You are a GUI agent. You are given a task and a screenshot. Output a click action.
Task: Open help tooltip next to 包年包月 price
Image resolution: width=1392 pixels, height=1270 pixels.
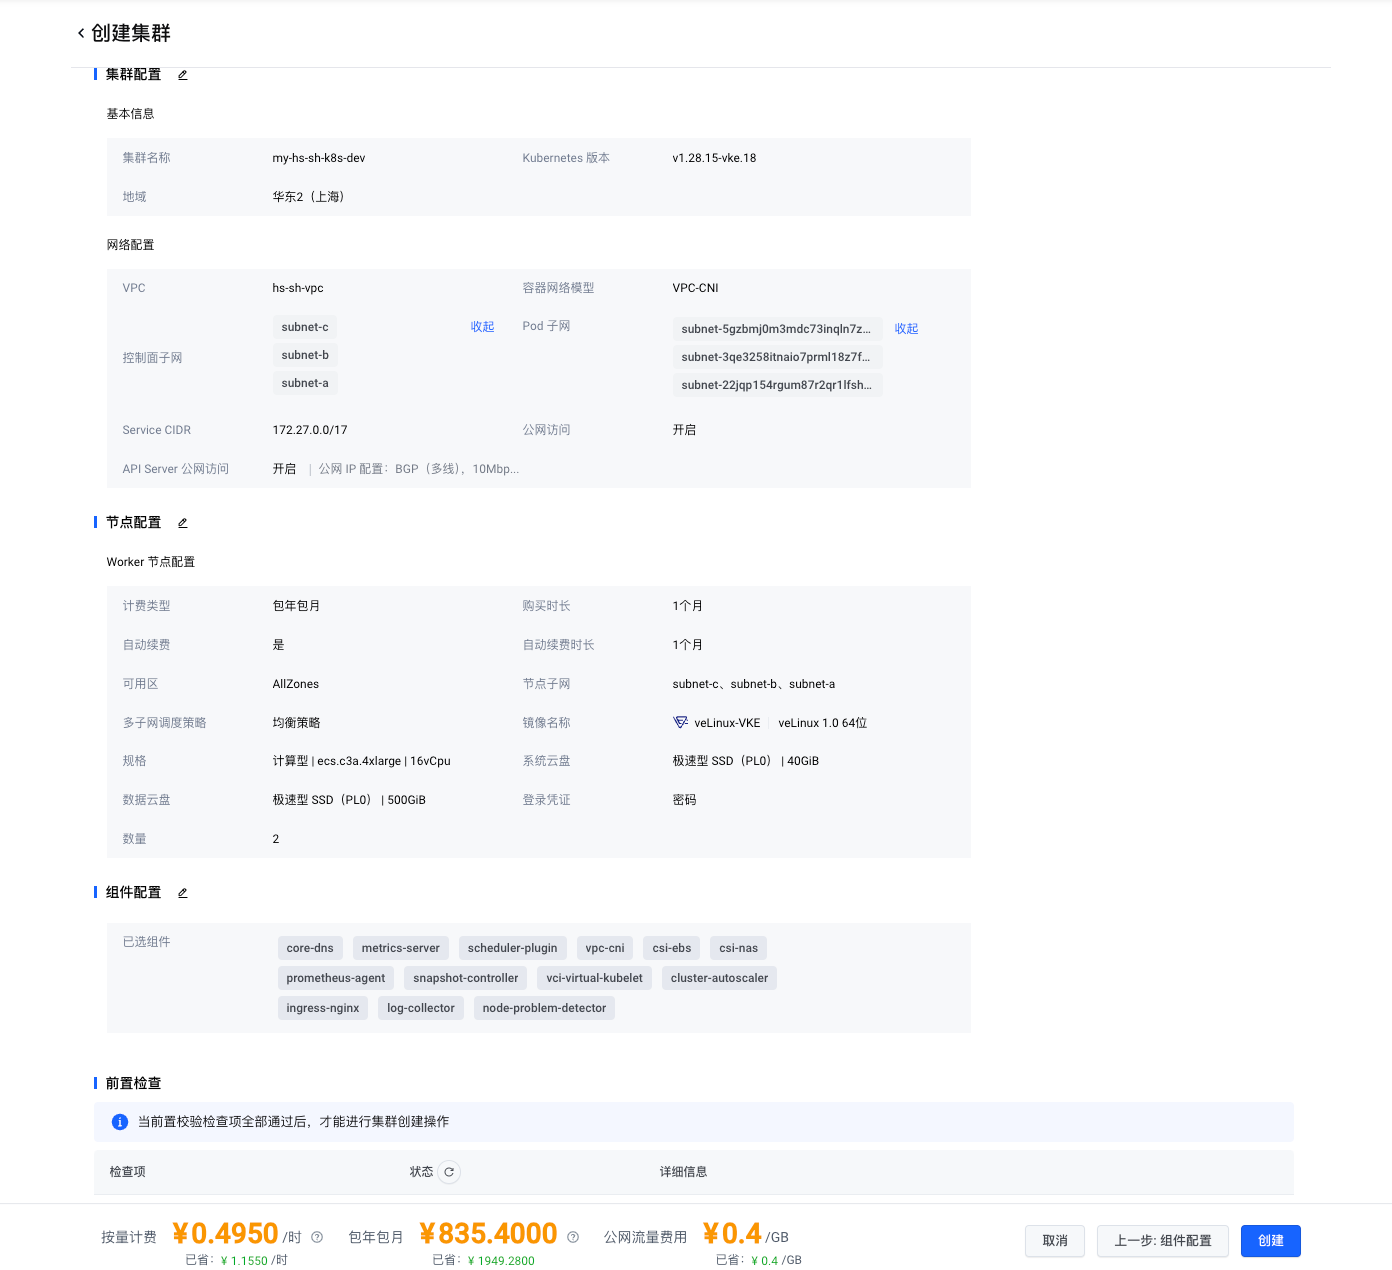point(573,1237)
